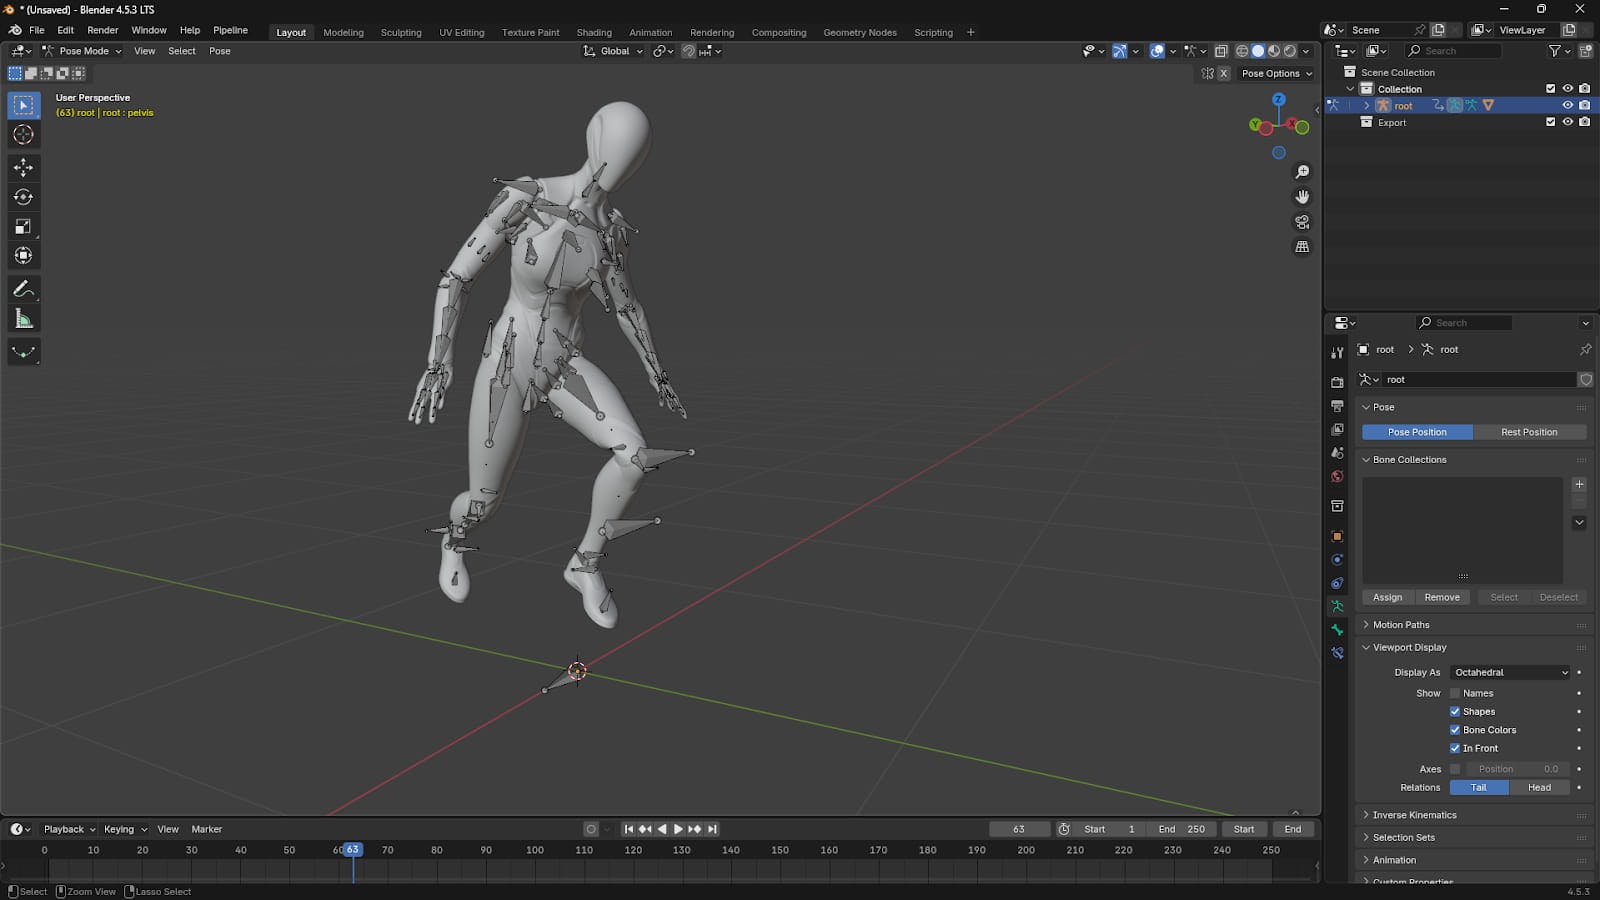Switch to the Modeling workspace tab

pyautogui.click(x=343, y=32)
